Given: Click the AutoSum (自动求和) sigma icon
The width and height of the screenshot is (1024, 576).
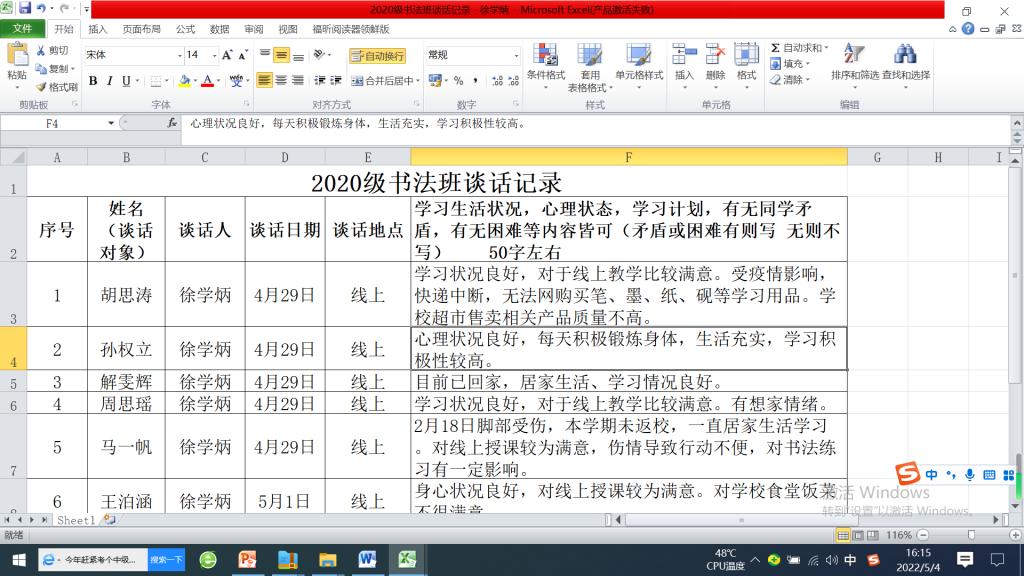Looking at the screenshot, I should (776, 48).
